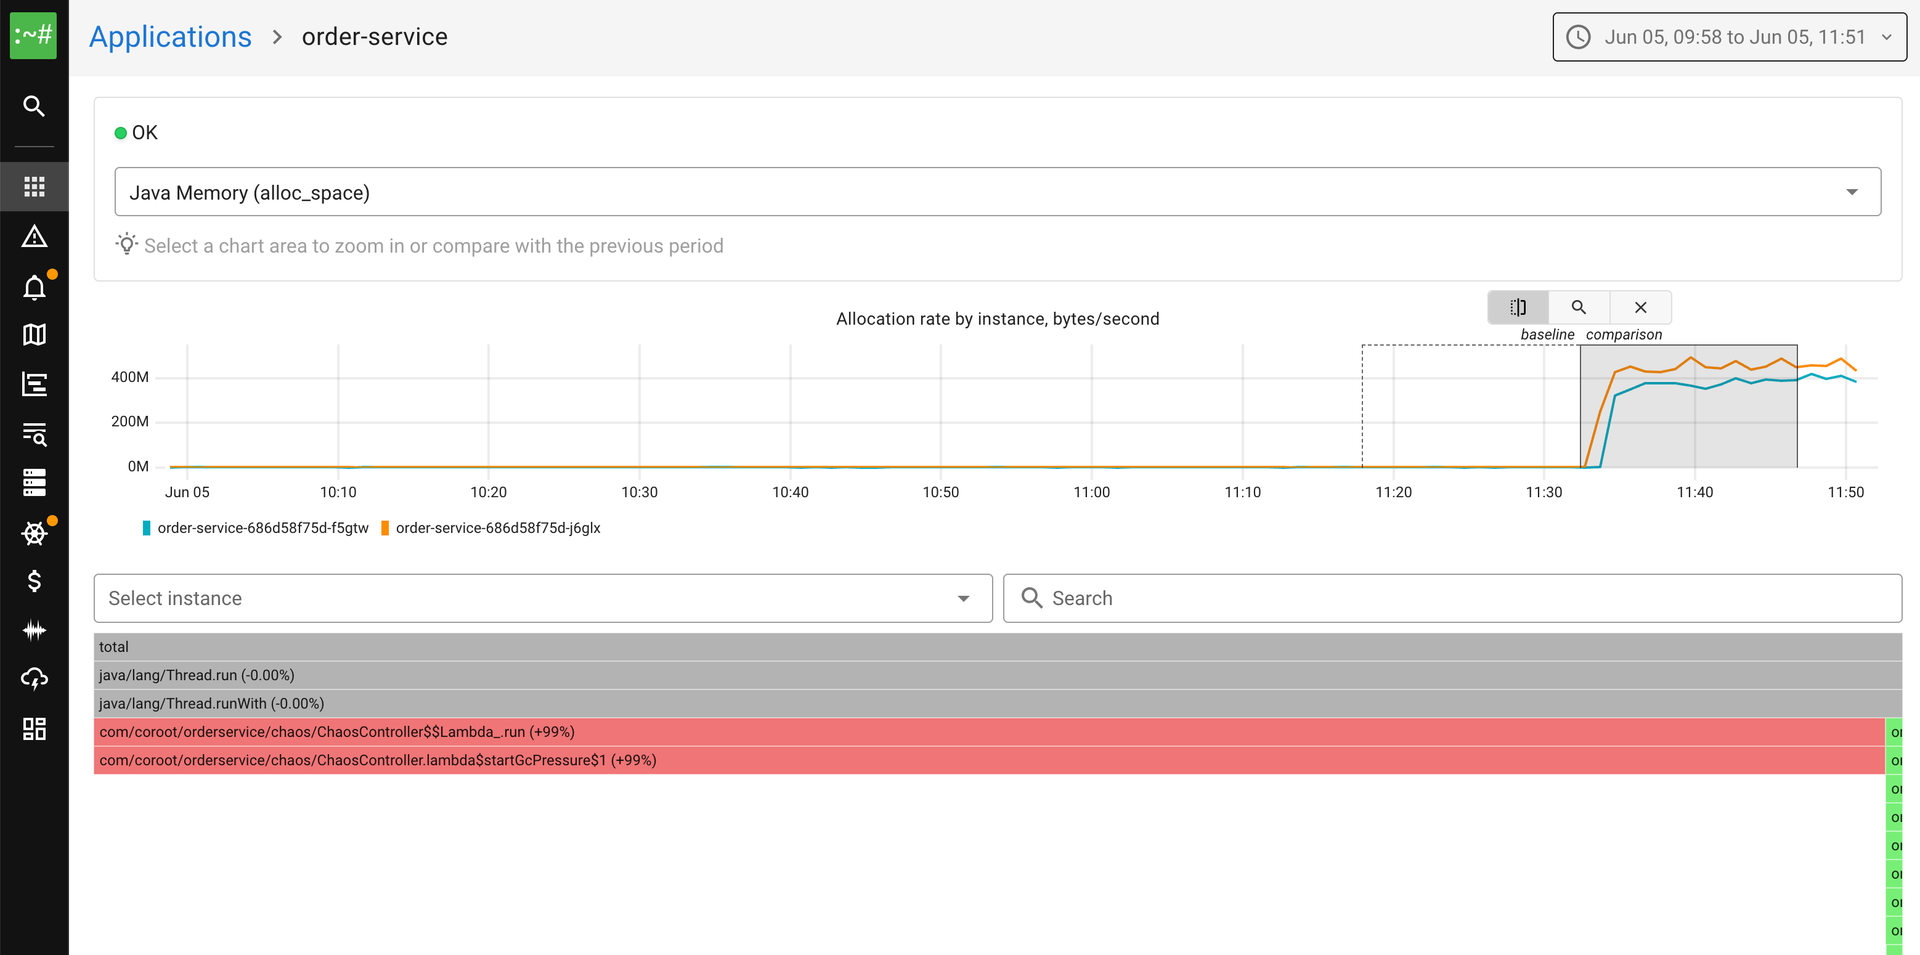1920x955 pixels.
Task: Click the clock icon in time range selector
Action: 1578,37
